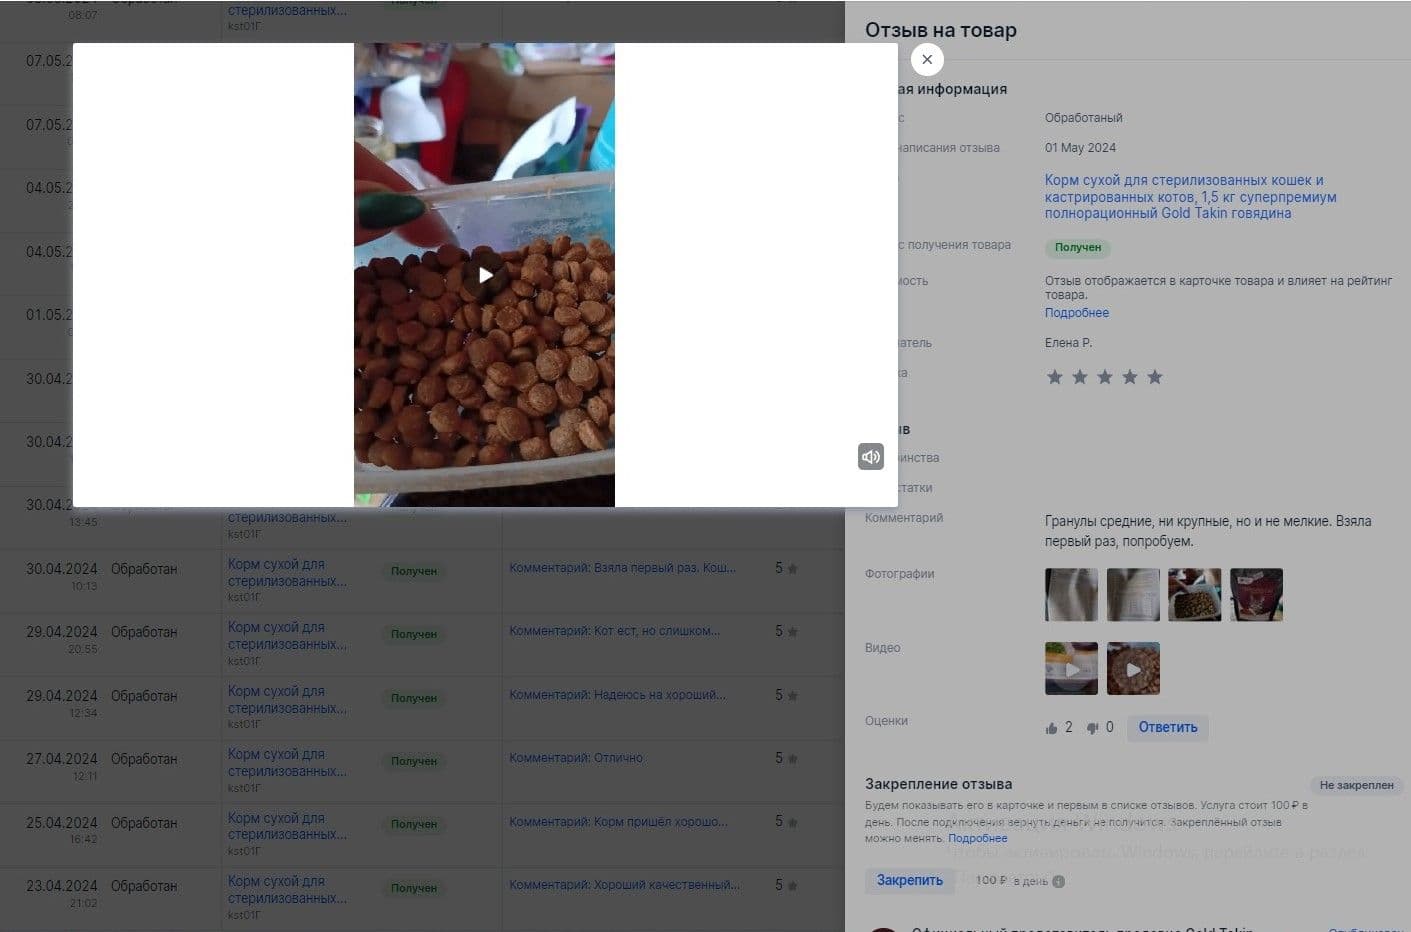Click the Закрепление отзыва heading
Viewport: 1411px width, 932px height.
pyautogui.click(x=938, y=784)
